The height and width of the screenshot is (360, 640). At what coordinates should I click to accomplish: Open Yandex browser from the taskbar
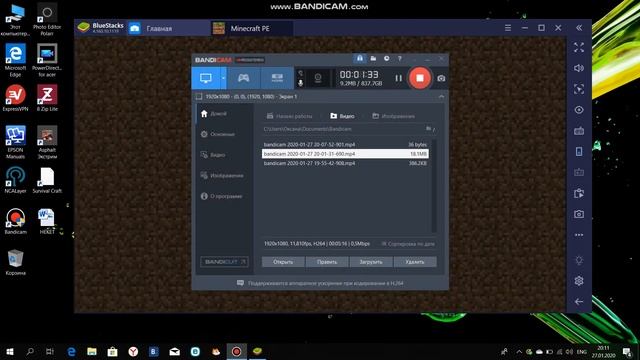click(133, 351)
